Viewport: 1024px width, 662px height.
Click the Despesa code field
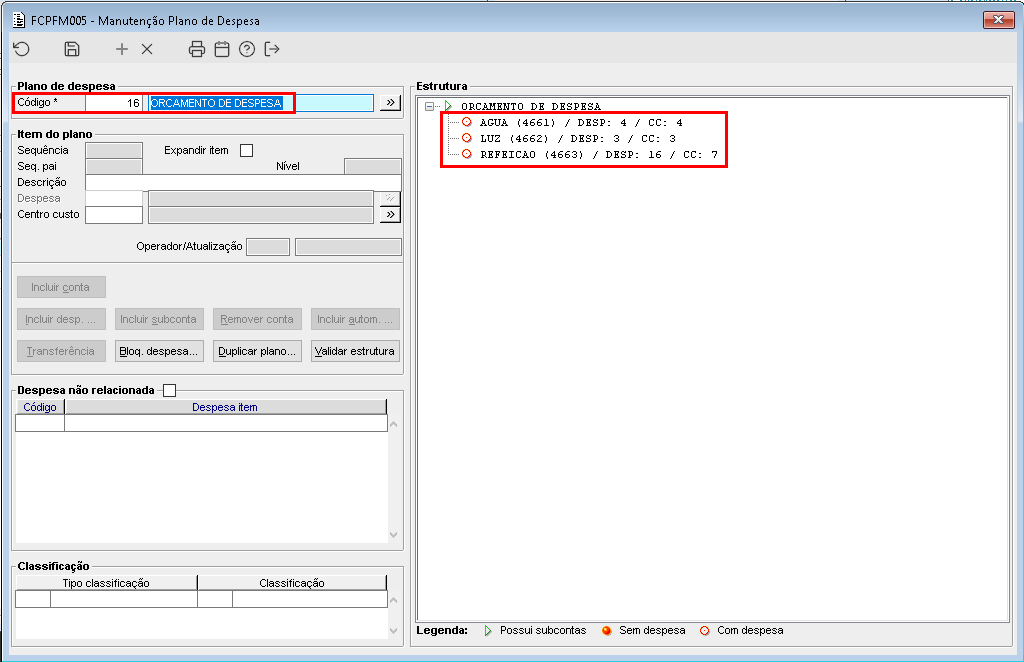tap(114, 198)
